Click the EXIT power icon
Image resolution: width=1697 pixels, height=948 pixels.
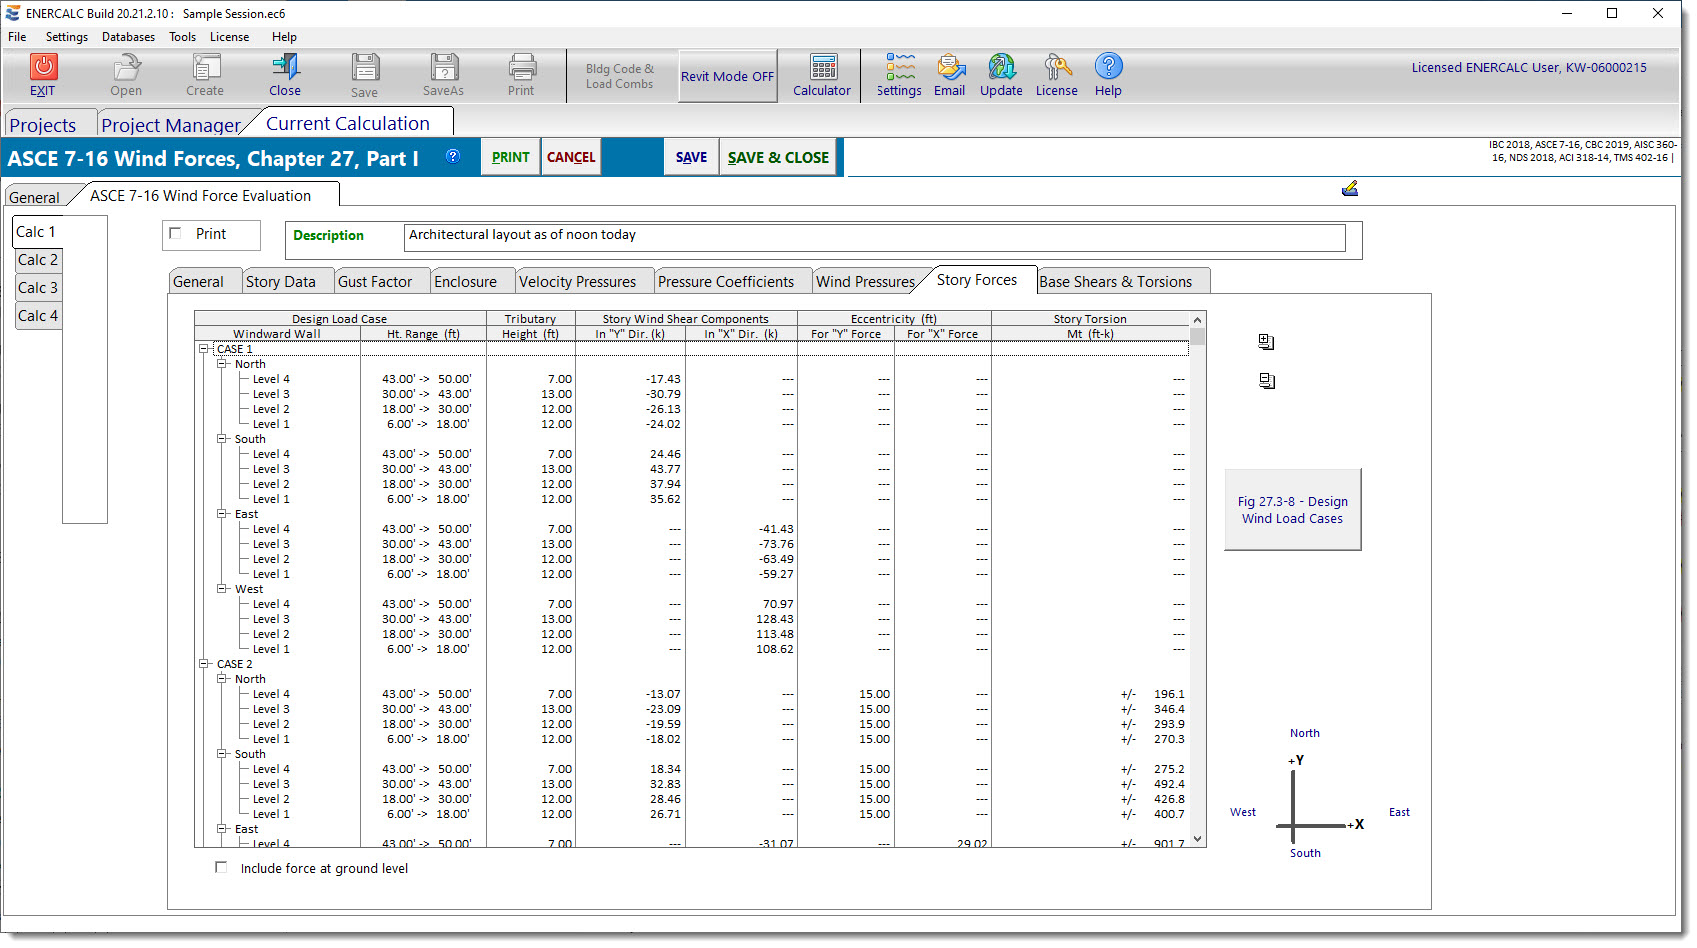(43, 68)
